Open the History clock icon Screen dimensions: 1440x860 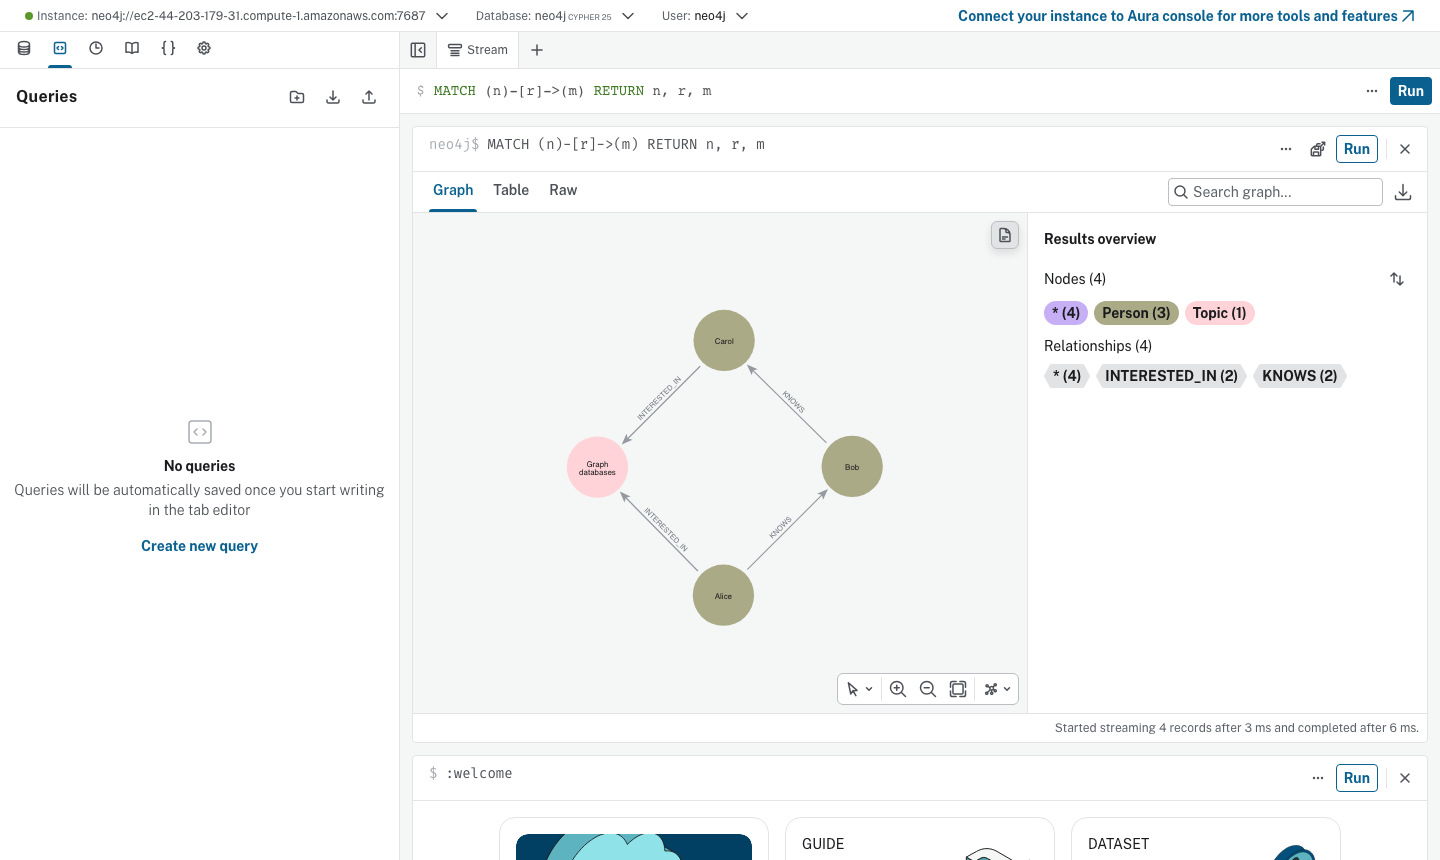96,48
